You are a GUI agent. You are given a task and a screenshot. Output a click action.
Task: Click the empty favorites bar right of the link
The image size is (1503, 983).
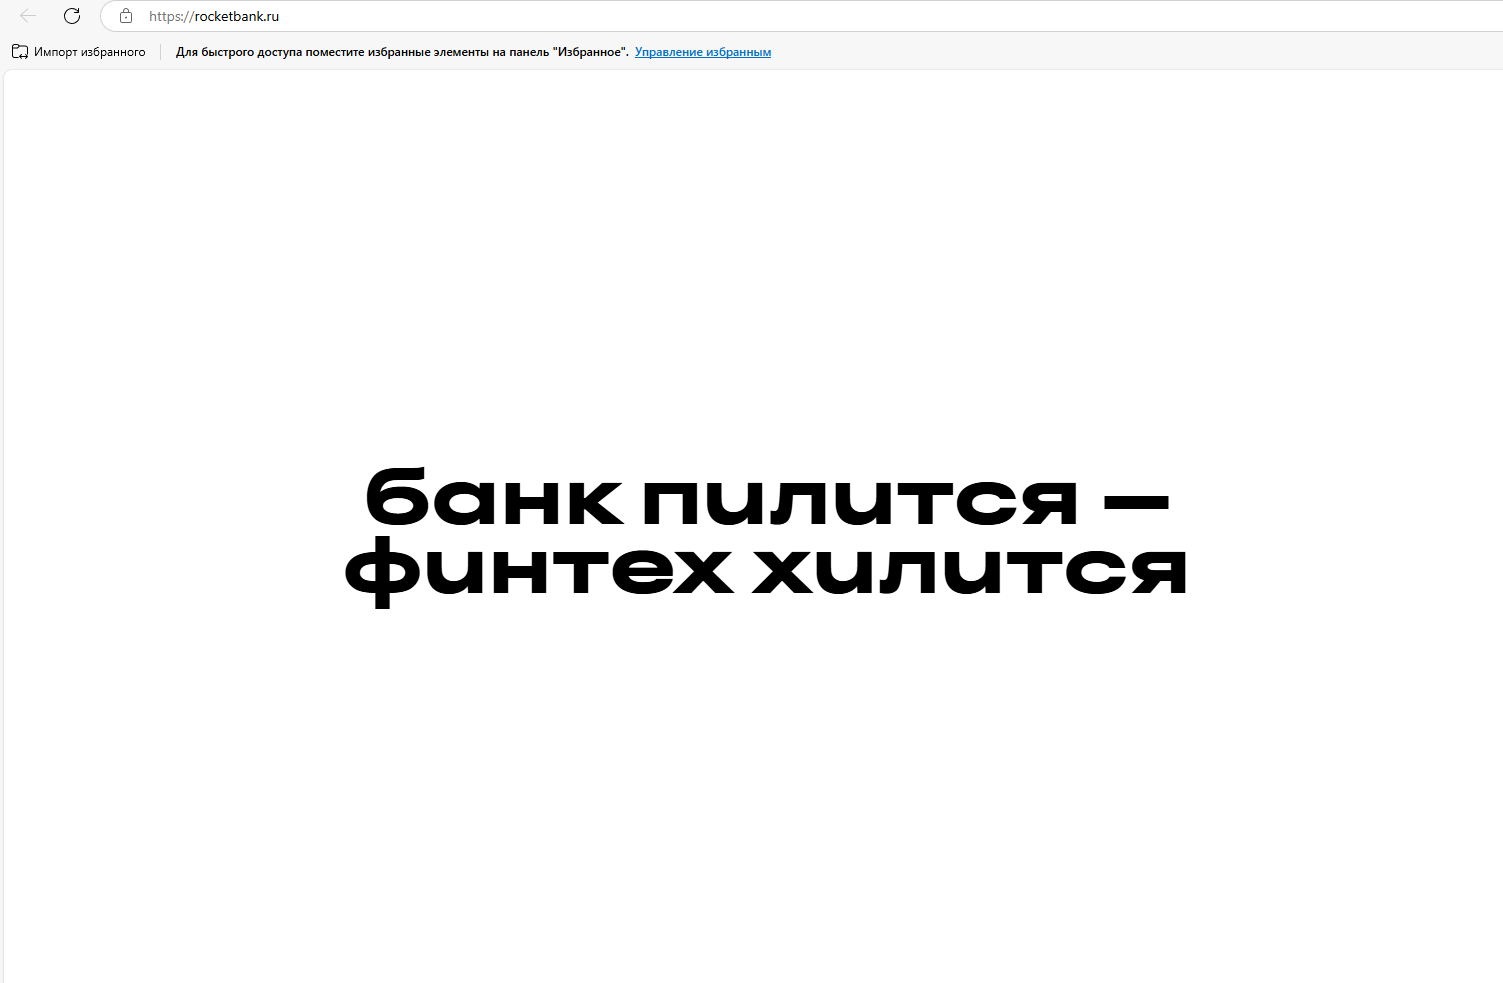pyautogui.click(x=1100, y=52)
